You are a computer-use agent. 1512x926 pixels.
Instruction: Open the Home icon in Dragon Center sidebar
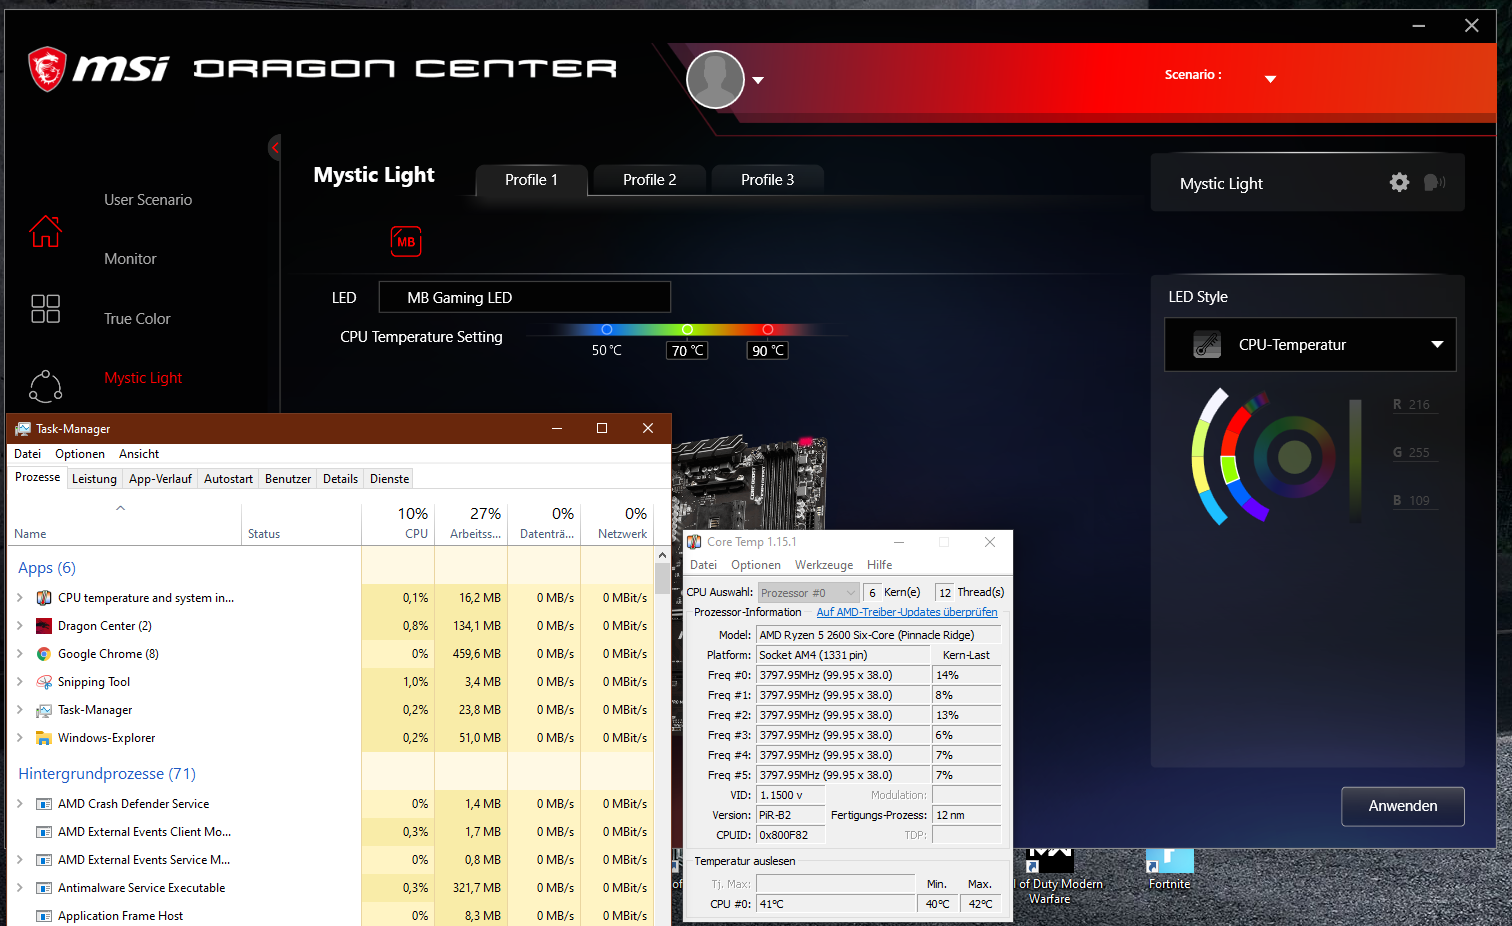tap(45, 231)
